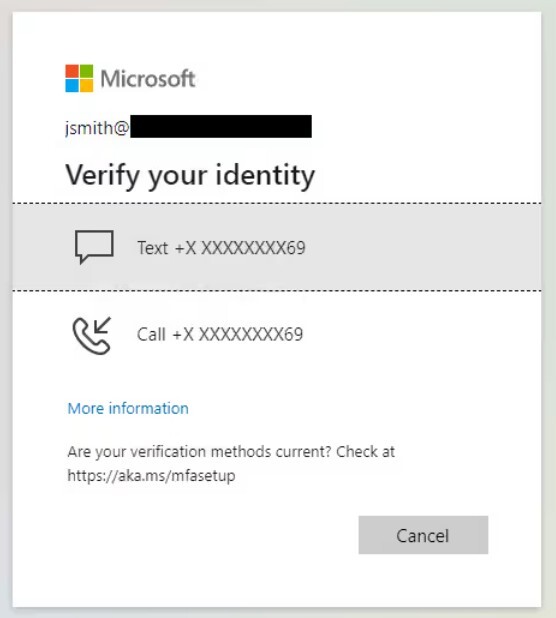
Task: Click the https://aka.ms/mfasetup URL text
Action: [151, 476]
